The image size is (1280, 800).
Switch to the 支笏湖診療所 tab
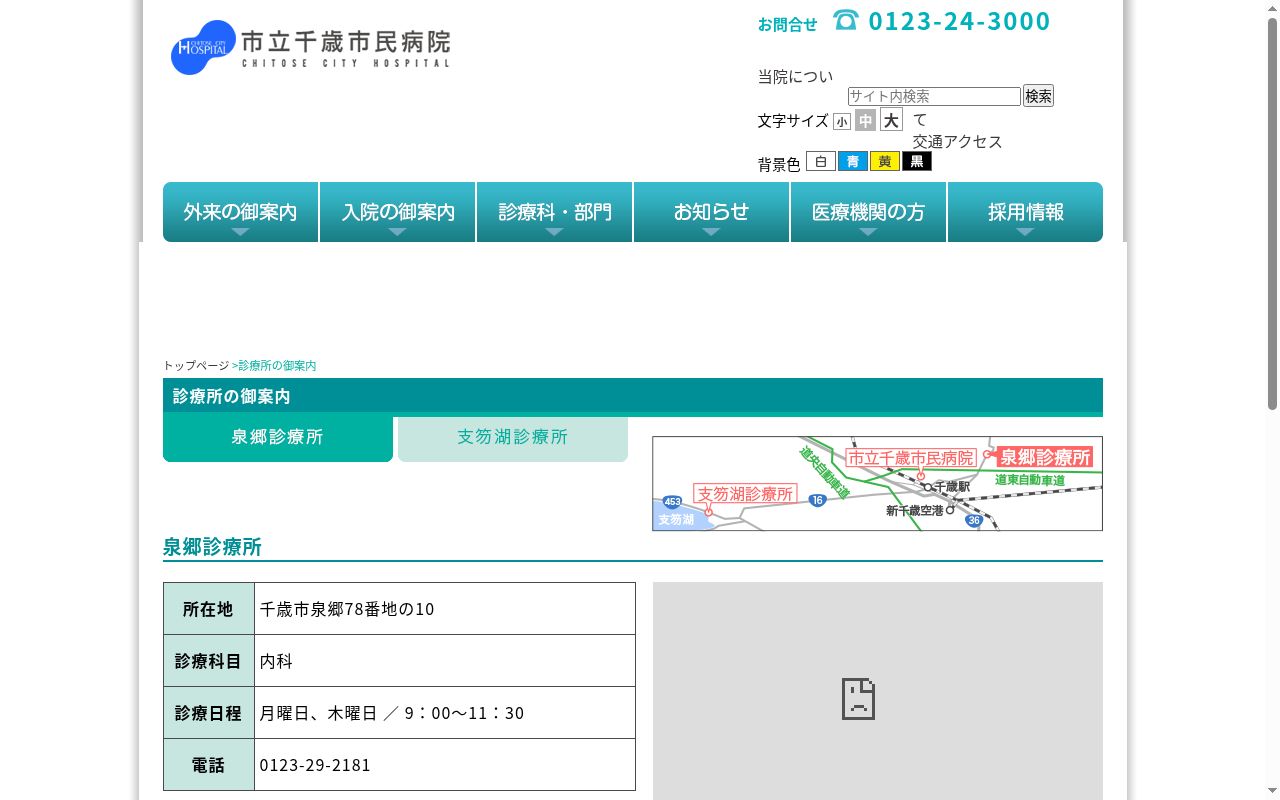point(513,438)
